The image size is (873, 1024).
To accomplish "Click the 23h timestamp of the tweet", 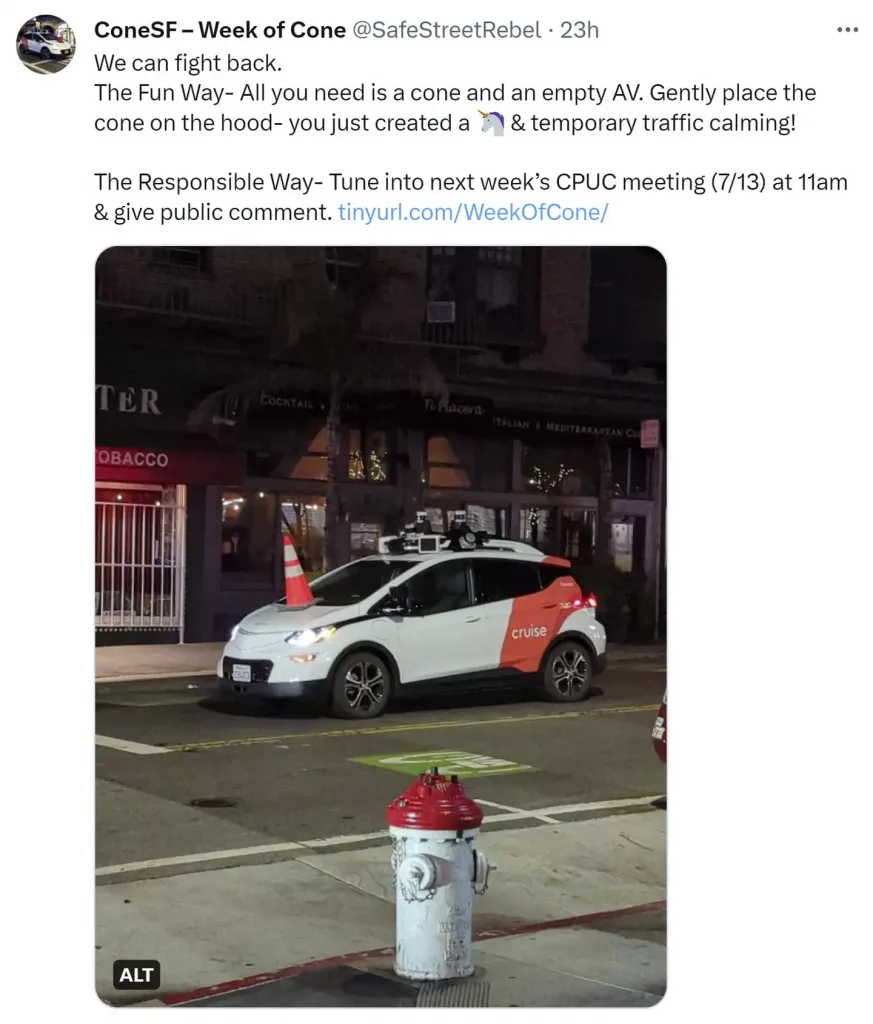I will [x=580, y=30].
